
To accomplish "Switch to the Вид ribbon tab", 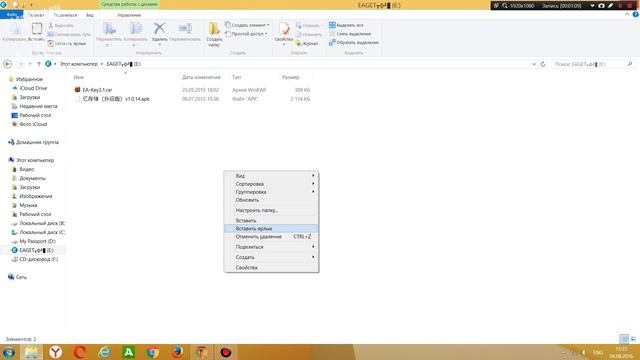I will pos(90,15).
